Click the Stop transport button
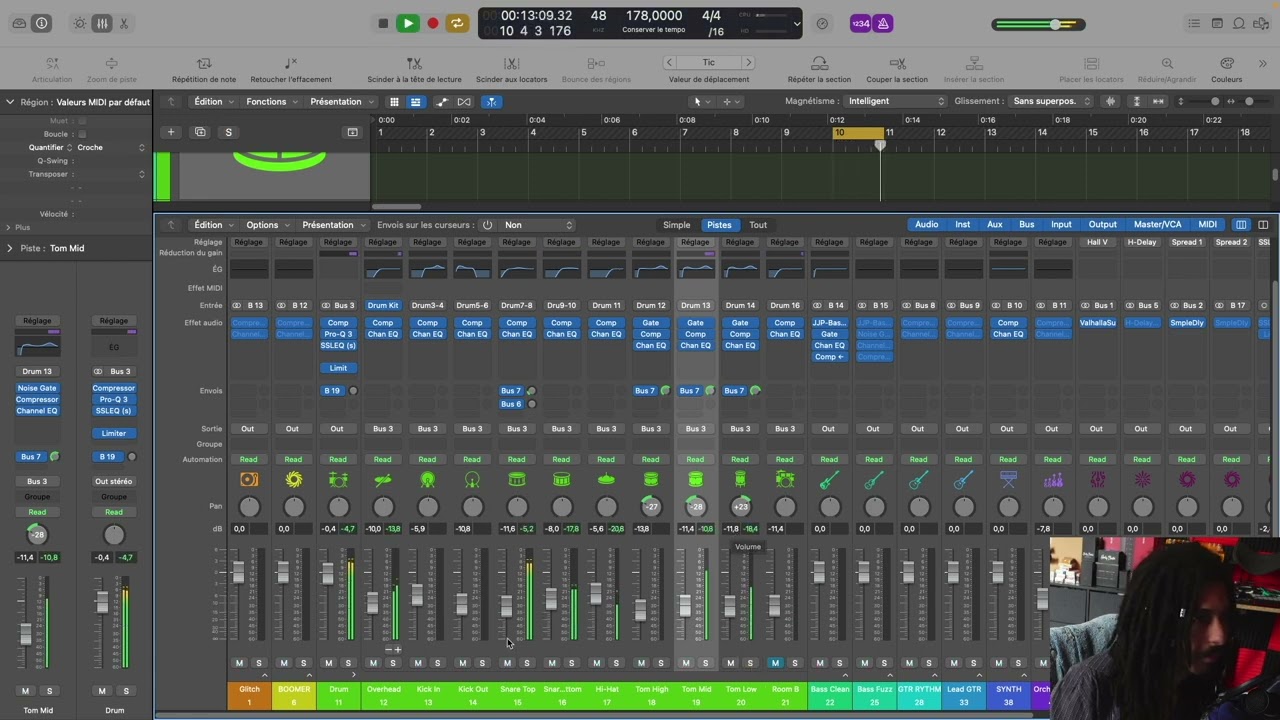 [x=383, y=23]
